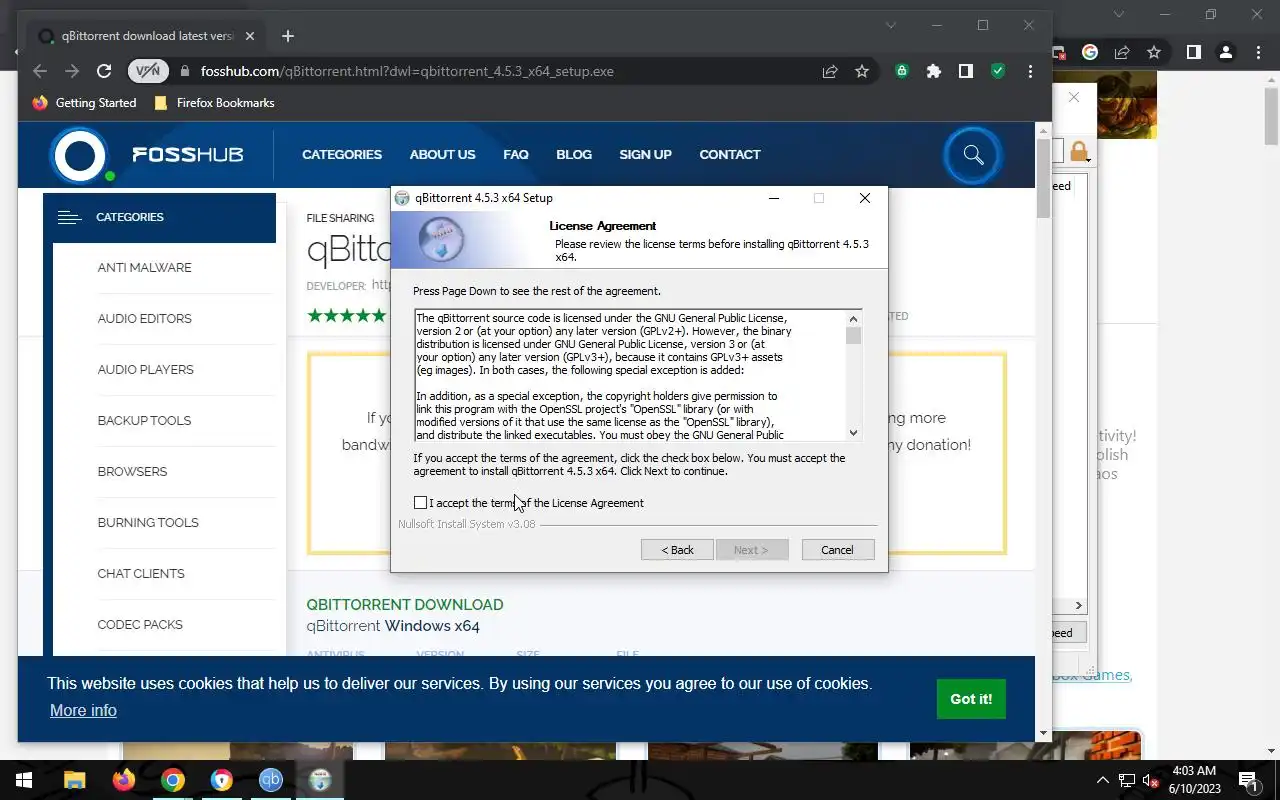This screenshot has height=800, width=1280.
Task: Click the VPN badge in address bar
Action: point(148,71)
